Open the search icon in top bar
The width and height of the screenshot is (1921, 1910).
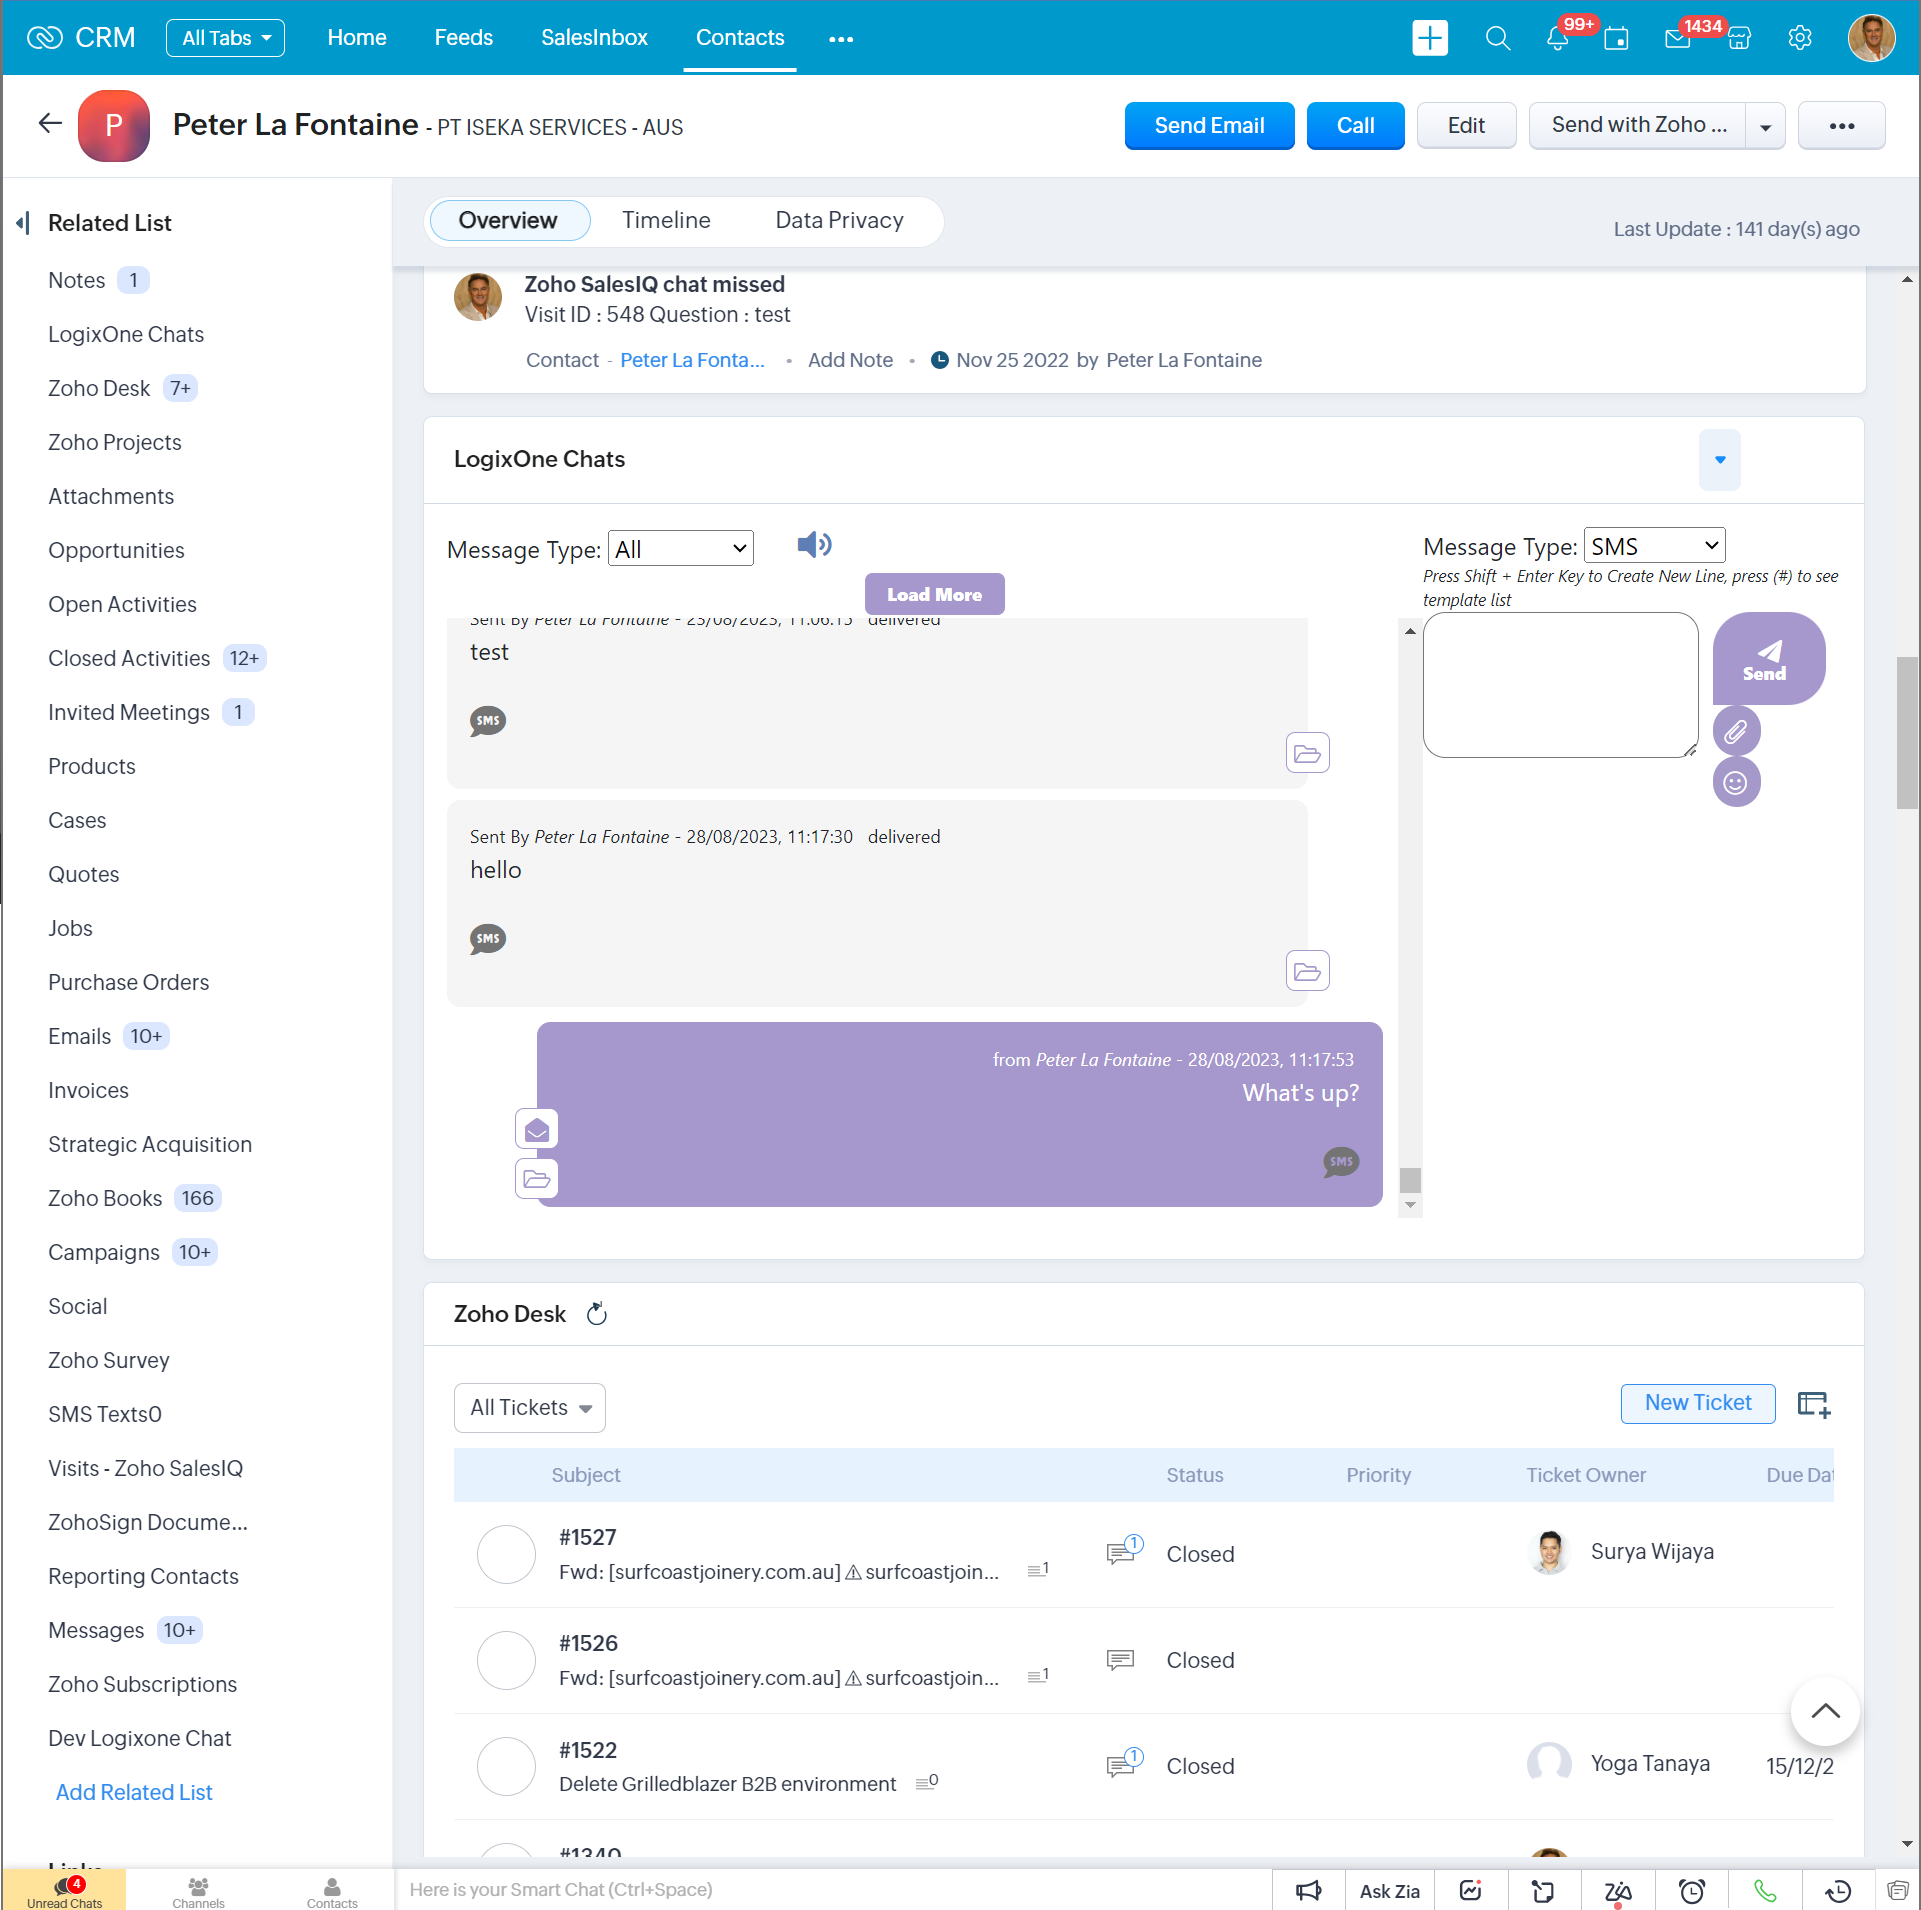coord(1497,38)
